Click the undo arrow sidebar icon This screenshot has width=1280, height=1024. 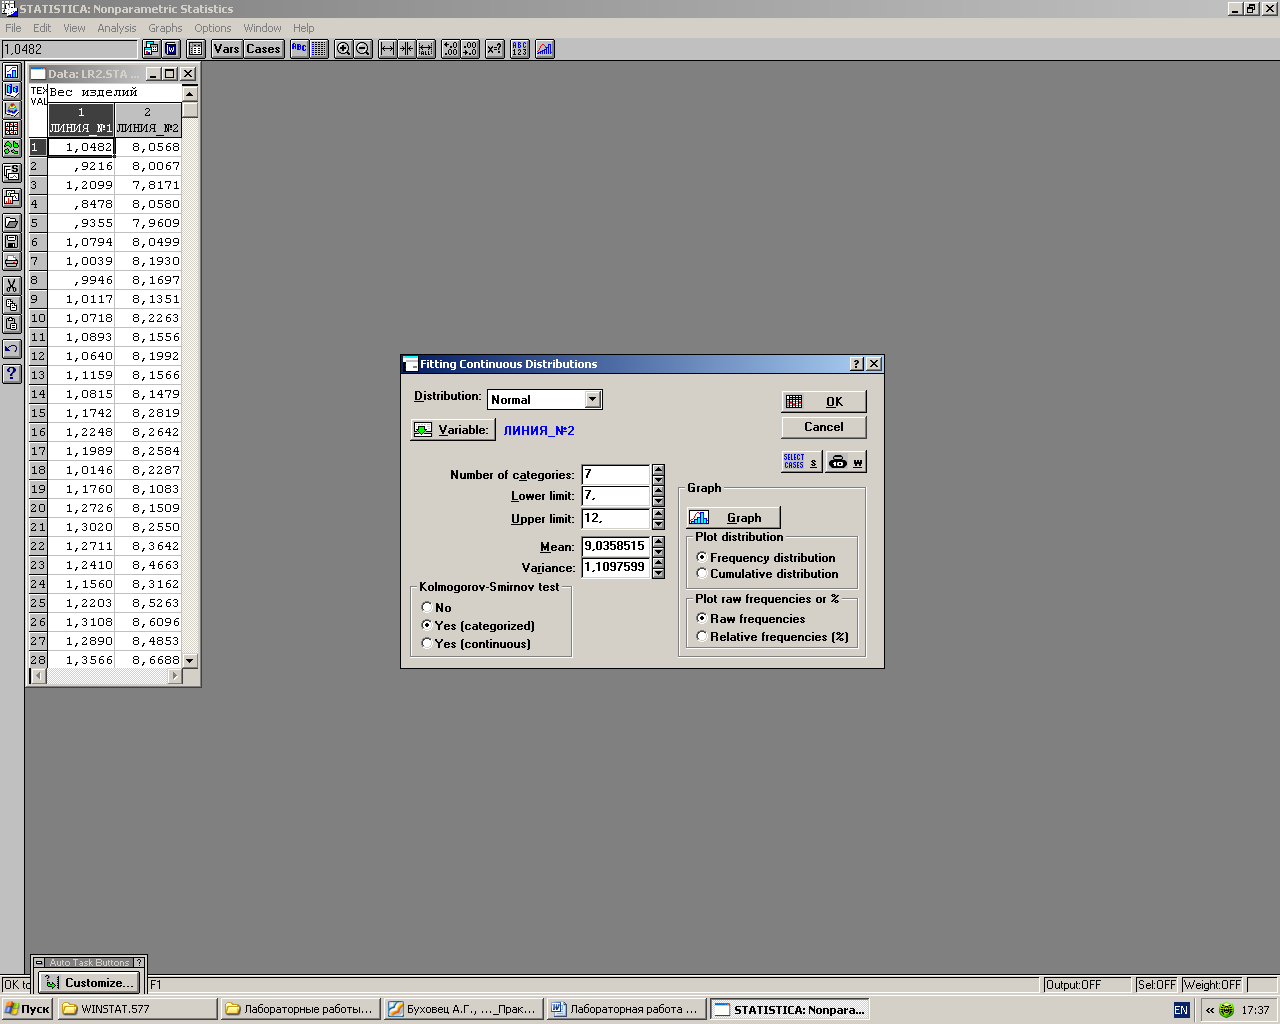(x=12, y=349)
